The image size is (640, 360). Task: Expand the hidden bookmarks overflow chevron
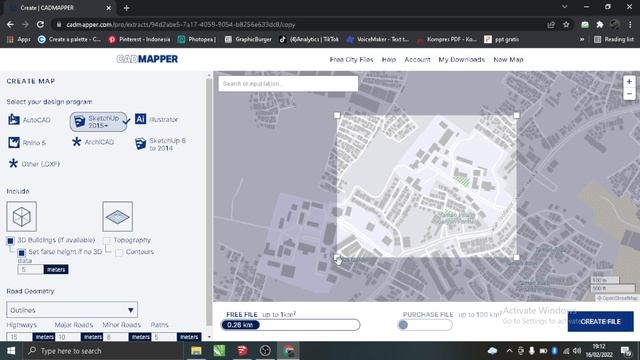click(582, 39)
